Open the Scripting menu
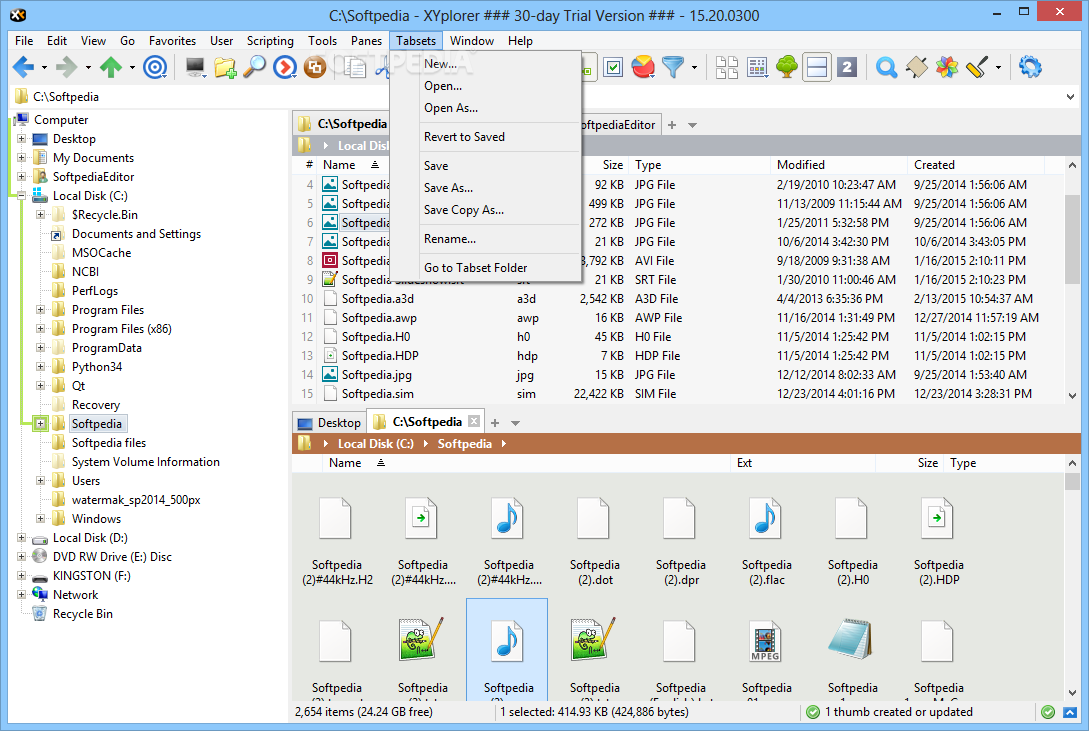Image resolution: width=1089 pixels, height=731 pixels. tap(270, 41)
